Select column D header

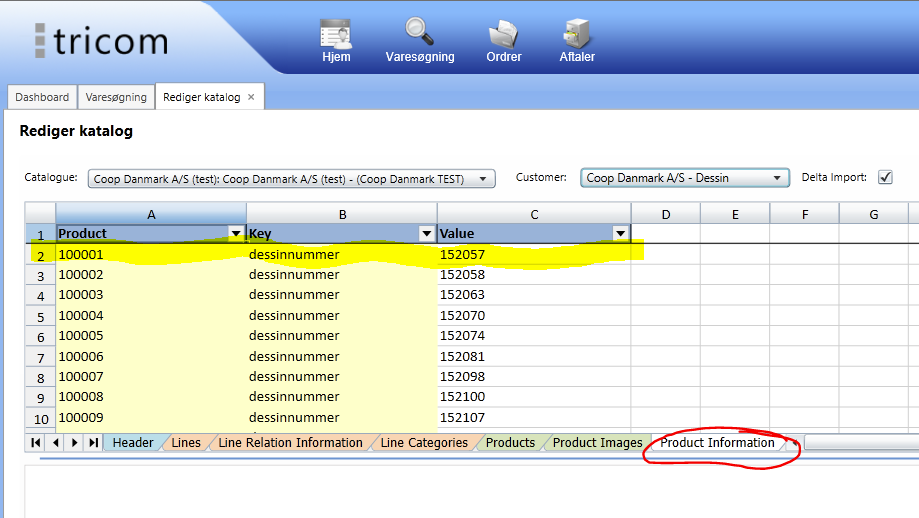(666, 214)
